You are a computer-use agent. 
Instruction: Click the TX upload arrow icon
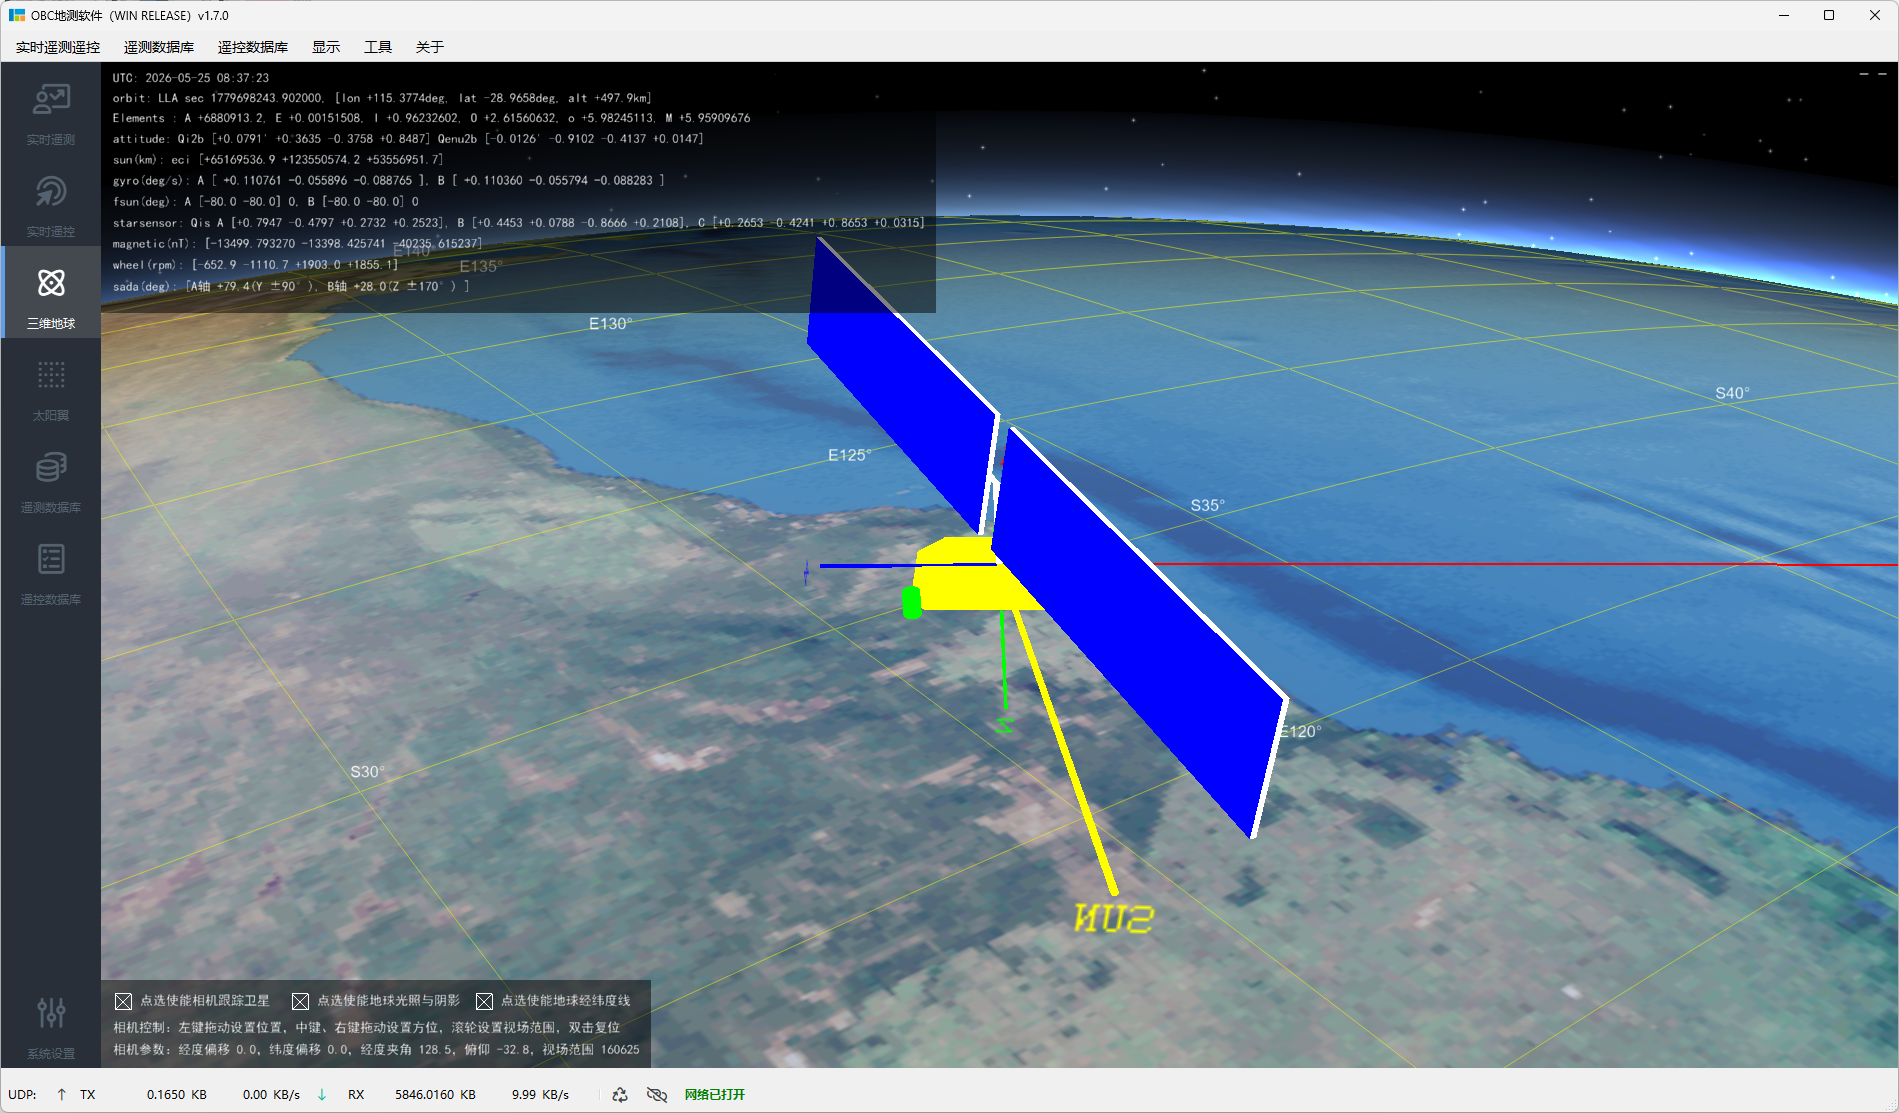coord(62,1095)
